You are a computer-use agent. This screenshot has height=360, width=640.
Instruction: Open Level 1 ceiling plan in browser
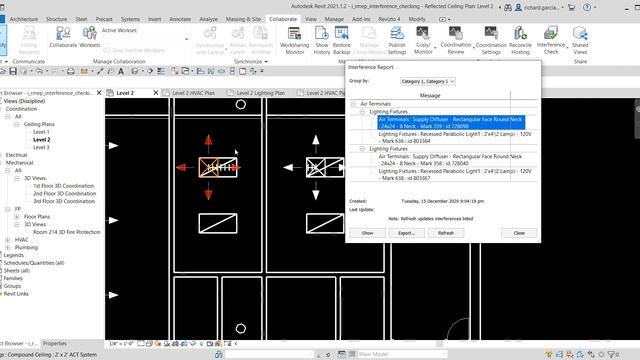41,132
